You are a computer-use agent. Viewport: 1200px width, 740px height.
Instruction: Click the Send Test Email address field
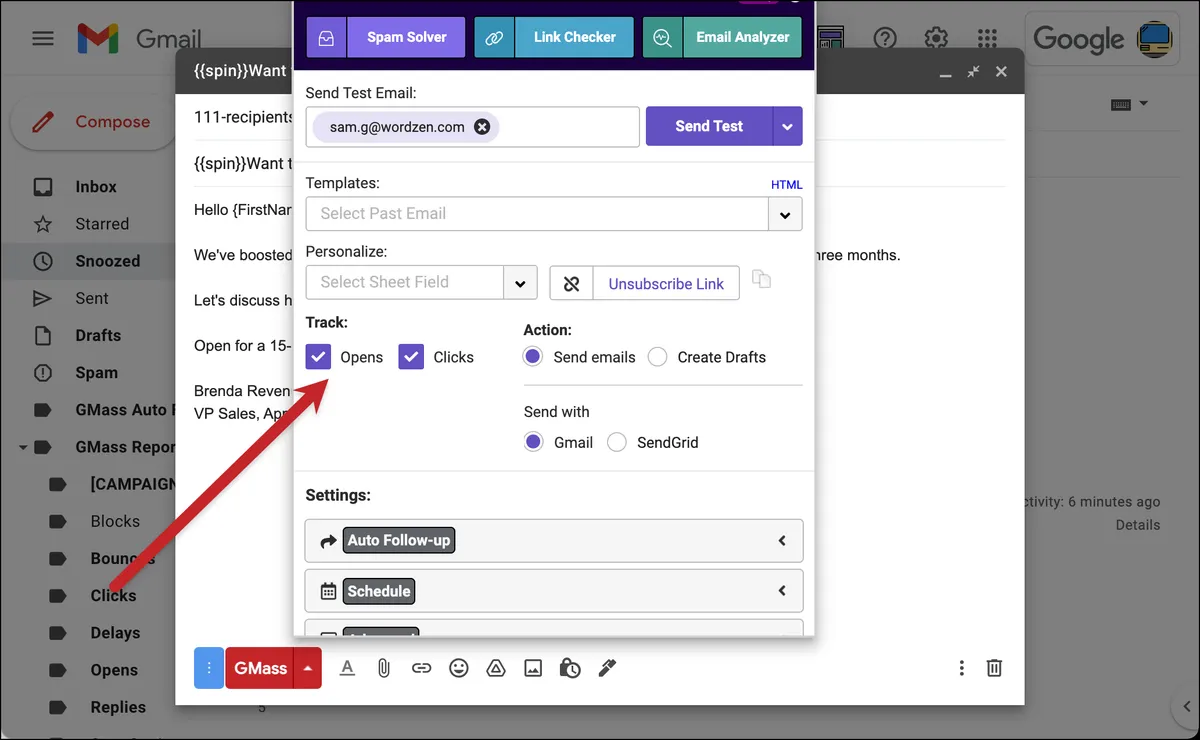(x=472, y=127)
